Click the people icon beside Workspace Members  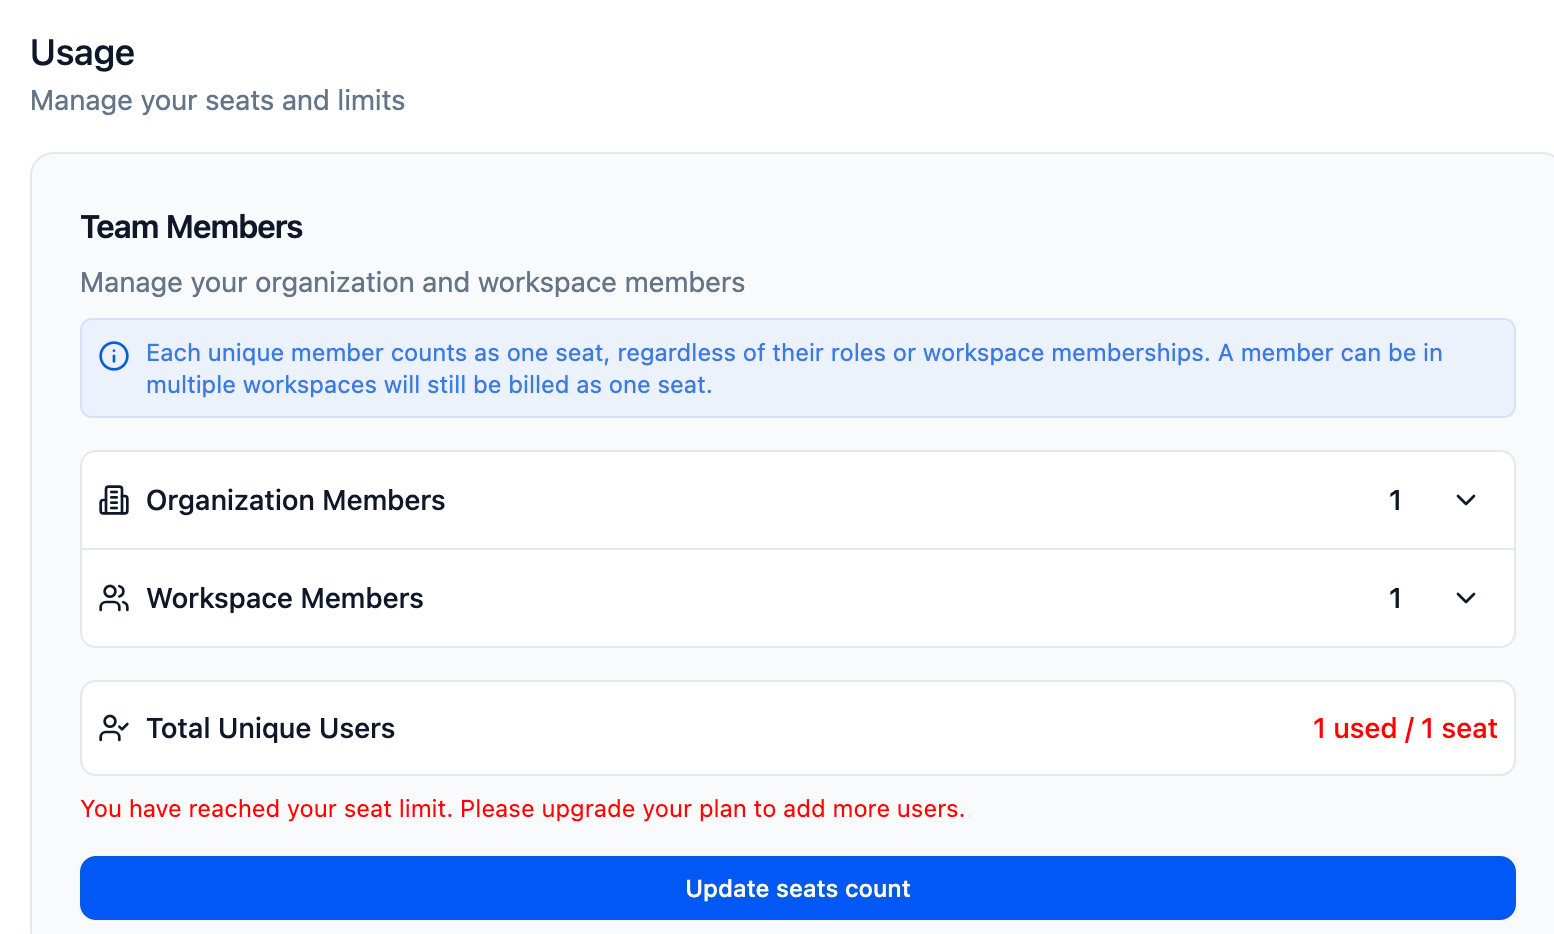[114, 598]
